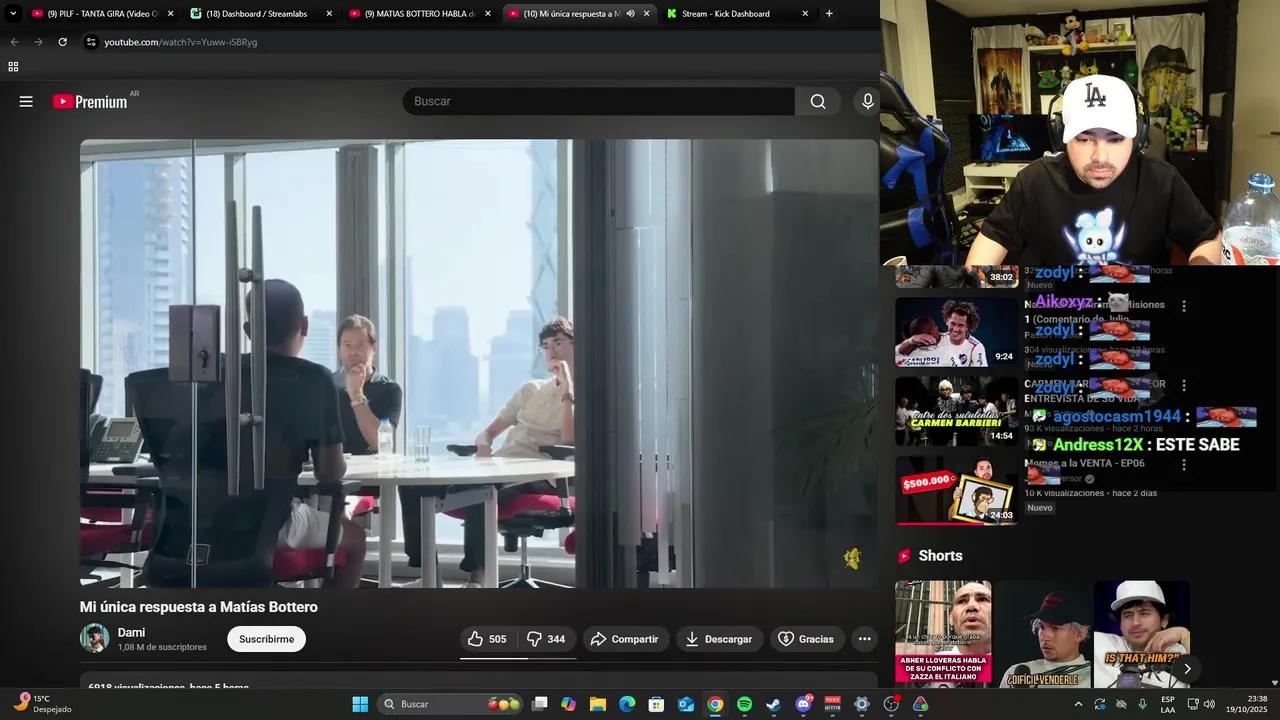This screenshot has width=1280, height=720.
Task: Open more actions menu under the video
Action: pos(865,639)
